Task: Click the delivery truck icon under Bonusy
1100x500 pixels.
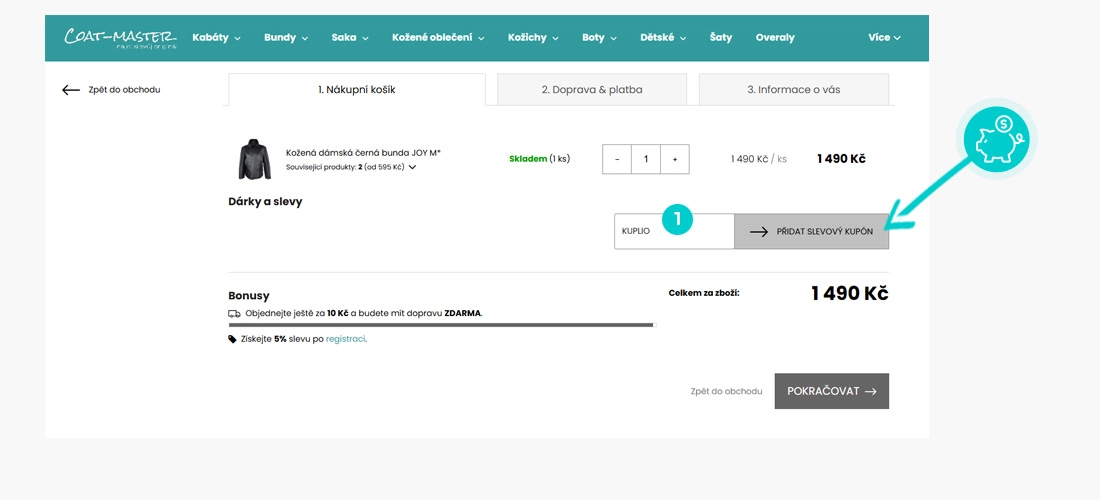Action: 234,313
